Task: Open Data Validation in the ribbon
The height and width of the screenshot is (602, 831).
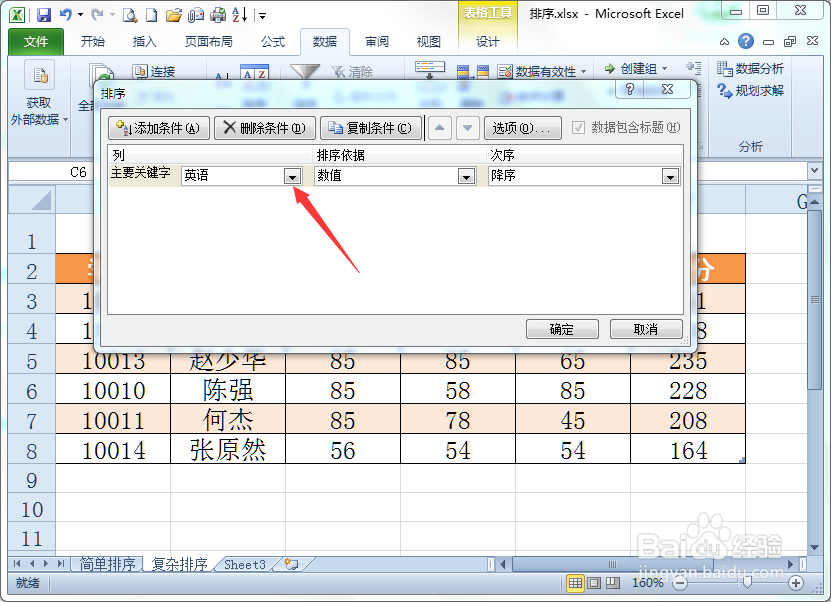Action: [542, 71]
